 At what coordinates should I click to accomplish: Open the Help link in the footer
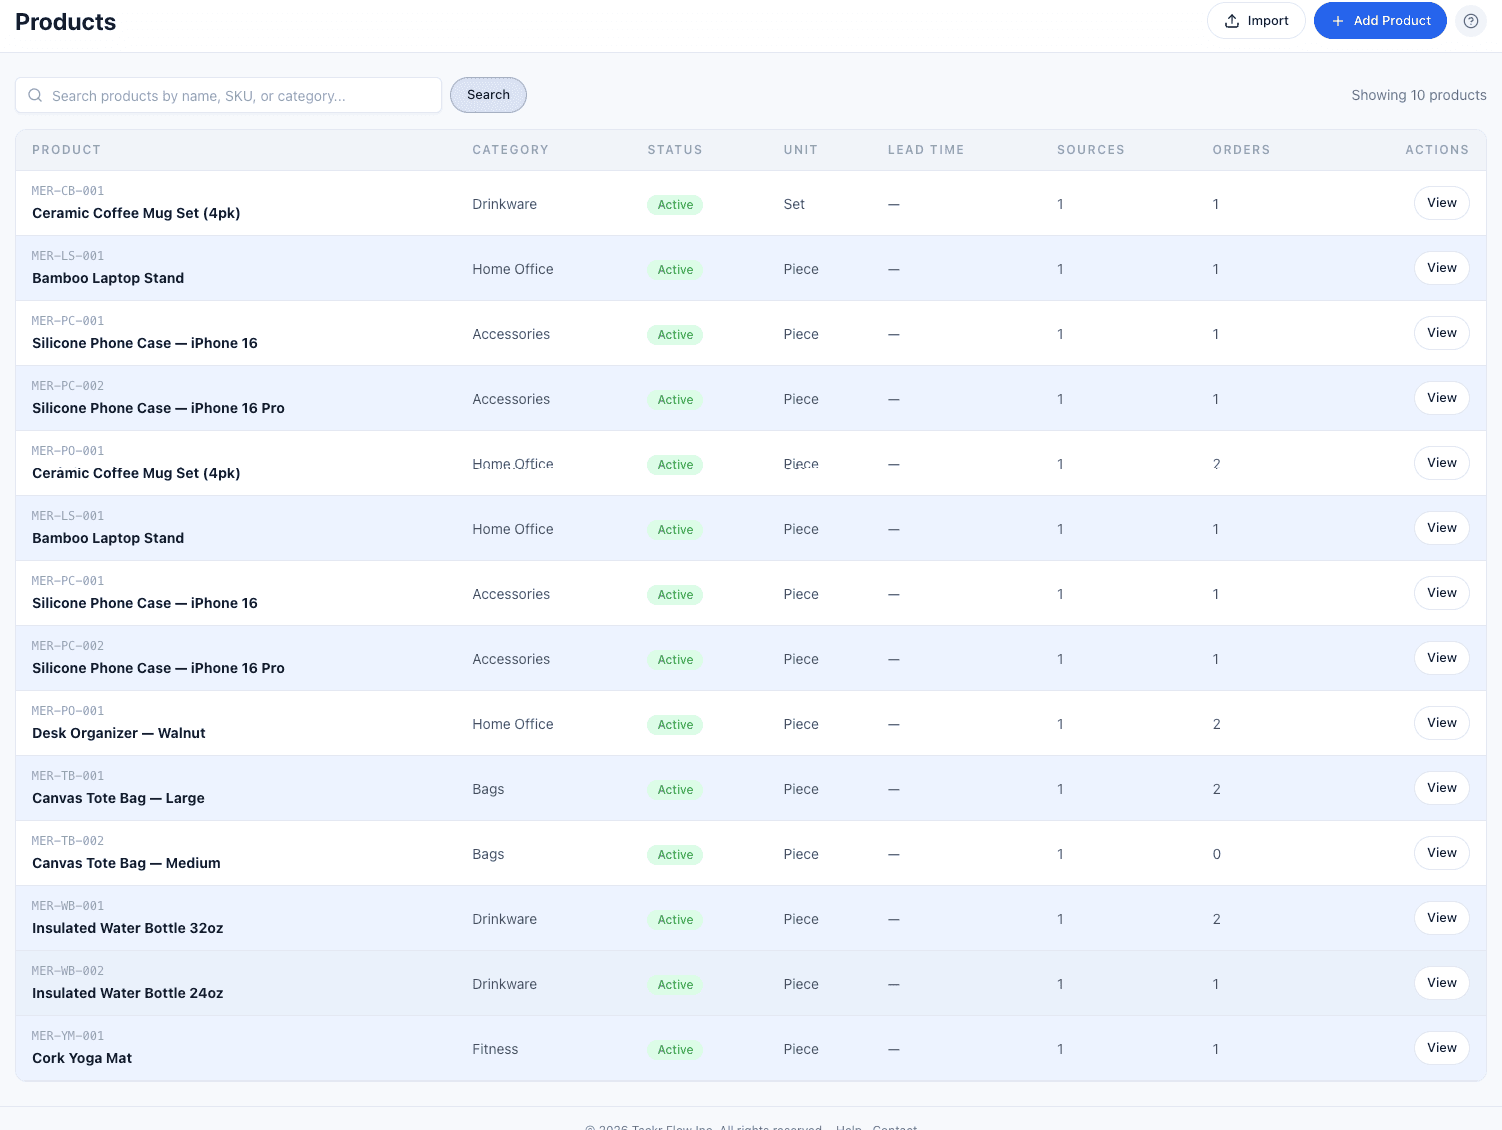click(849, 1127)
